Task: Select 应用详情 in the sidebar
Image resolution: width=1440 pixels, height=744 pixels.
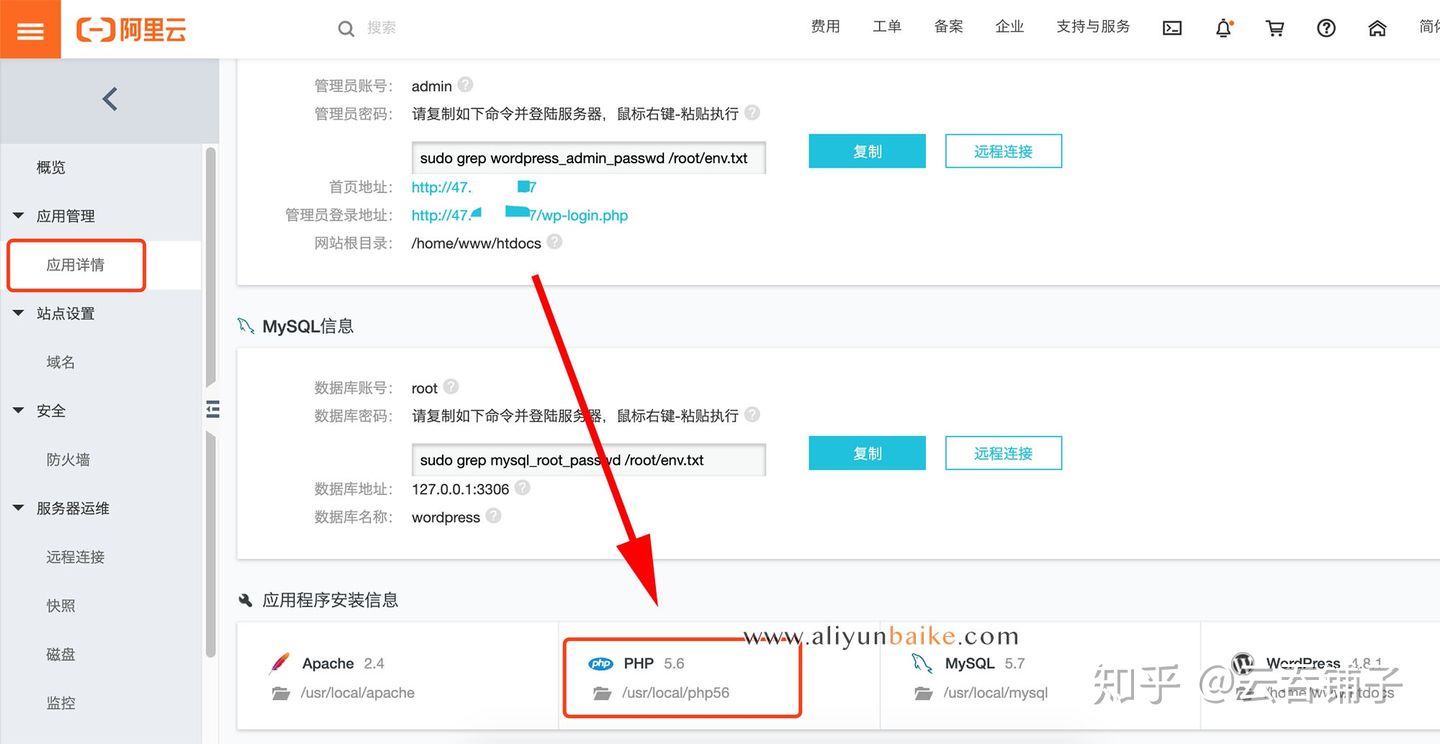Action: 76,265
